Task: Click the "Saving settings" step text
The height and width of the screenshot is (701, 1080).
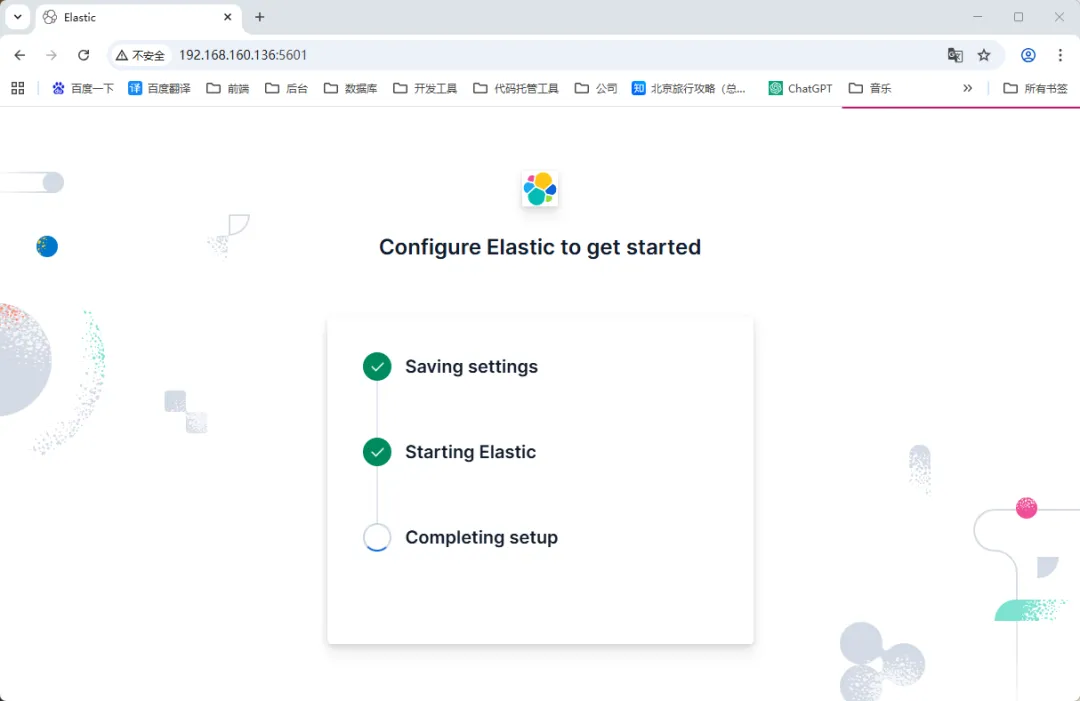Action: coord(471,366)
